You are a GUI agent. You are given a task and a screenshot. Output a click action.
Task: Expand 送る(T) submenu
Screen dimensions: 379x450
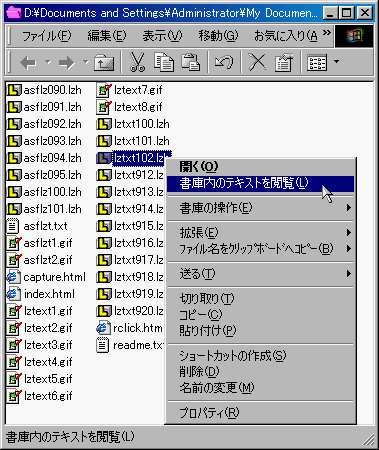[x=260, y=274]
